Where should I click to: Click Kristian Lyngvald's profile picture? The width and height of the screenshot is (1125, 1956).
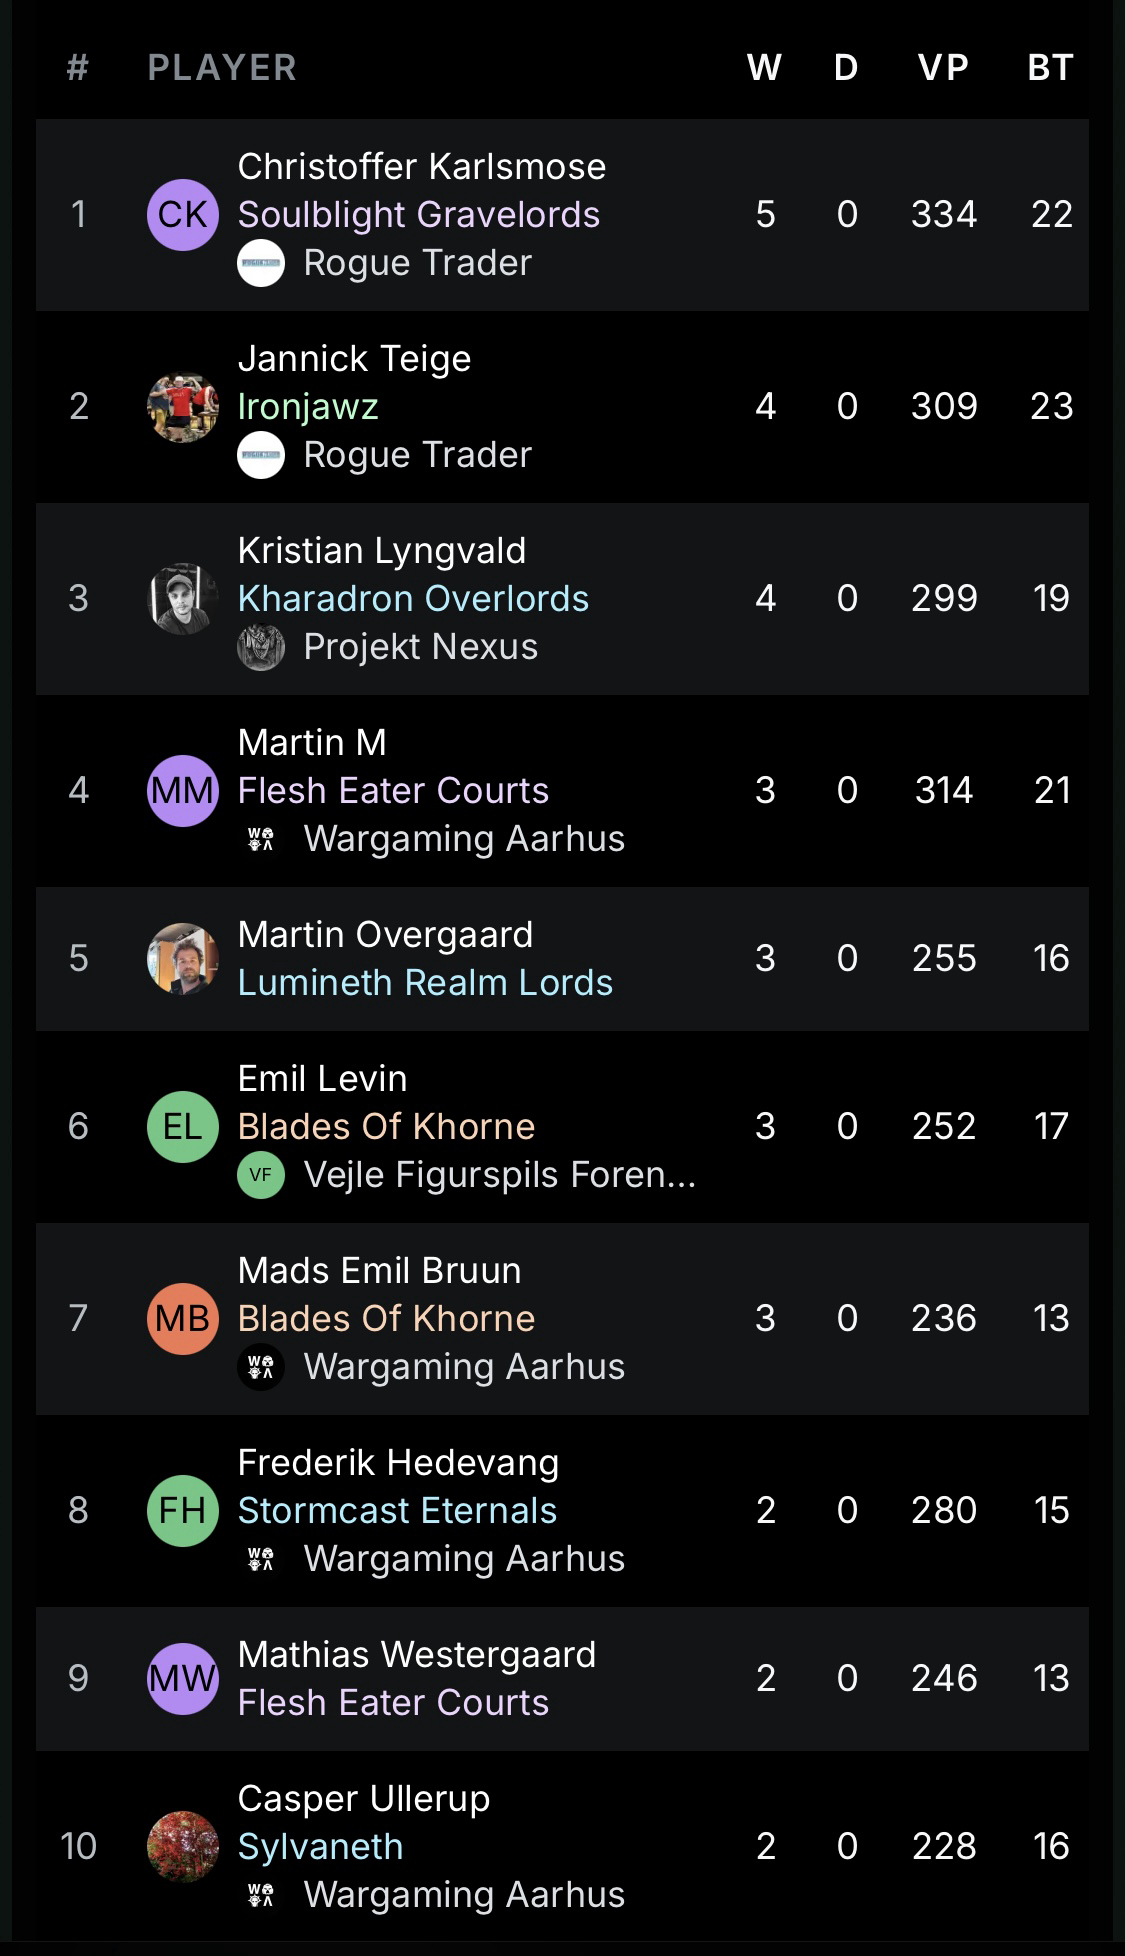[182, 598]
